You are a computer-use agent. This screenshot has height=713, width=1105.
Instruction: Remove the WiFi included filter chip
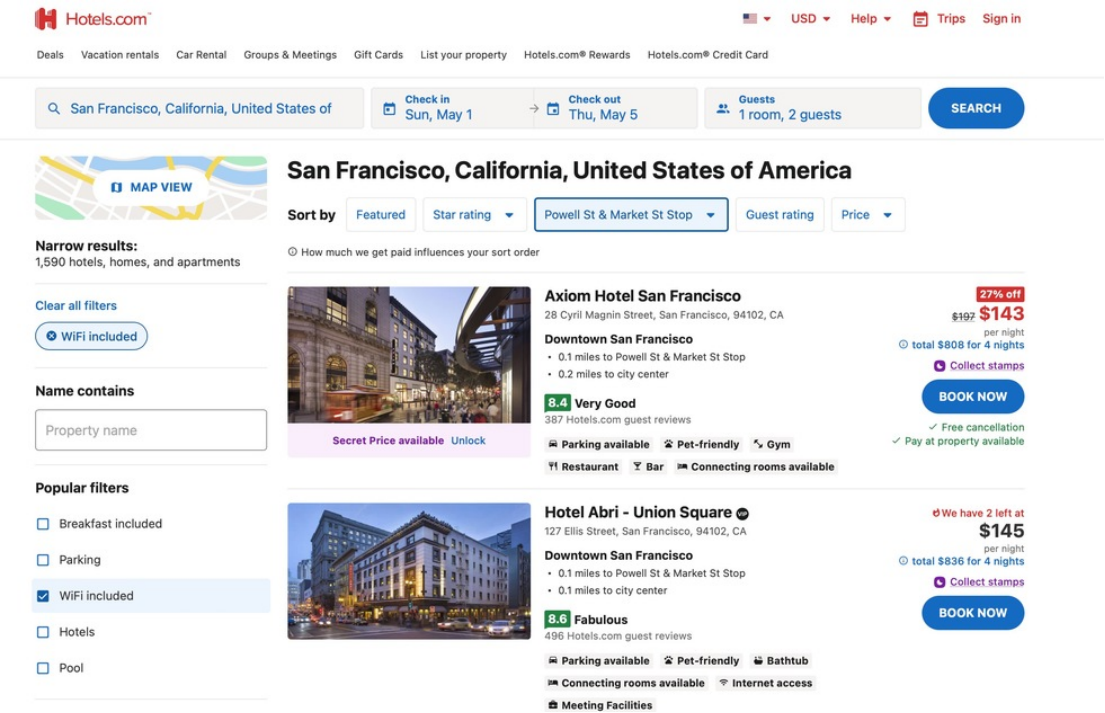[50, 337]
